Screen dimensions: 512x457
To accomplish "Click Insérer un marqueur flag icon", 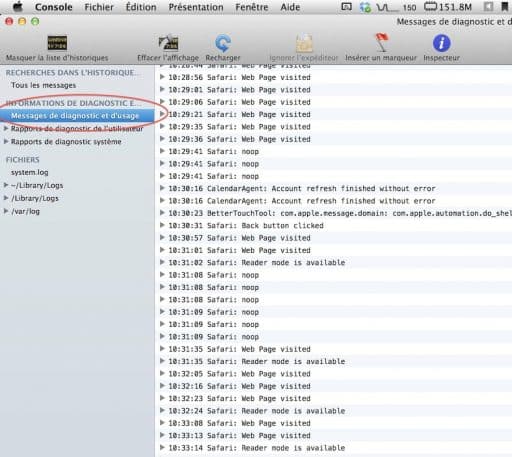I will (x=381, y=43).
